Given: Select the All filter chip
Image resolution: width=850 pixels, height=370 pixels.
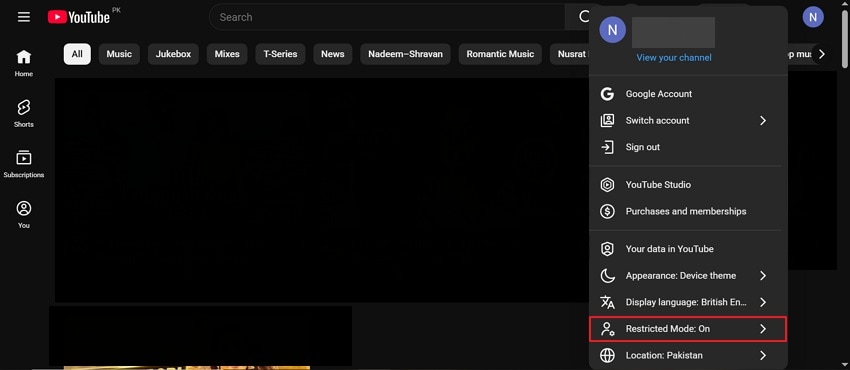Looking at the screenshot, I should [x=77, y=54].
